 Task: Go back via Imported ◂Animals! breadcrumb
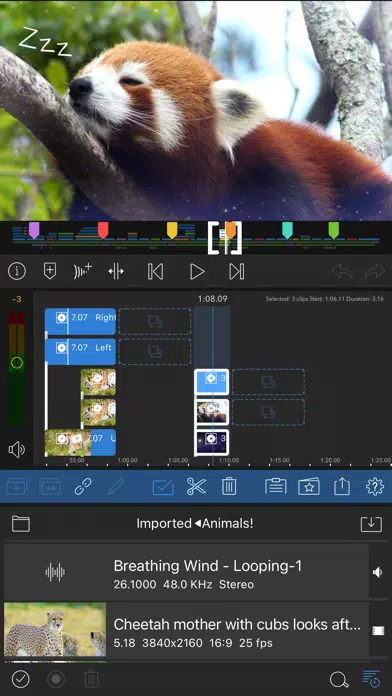(195, 523)
